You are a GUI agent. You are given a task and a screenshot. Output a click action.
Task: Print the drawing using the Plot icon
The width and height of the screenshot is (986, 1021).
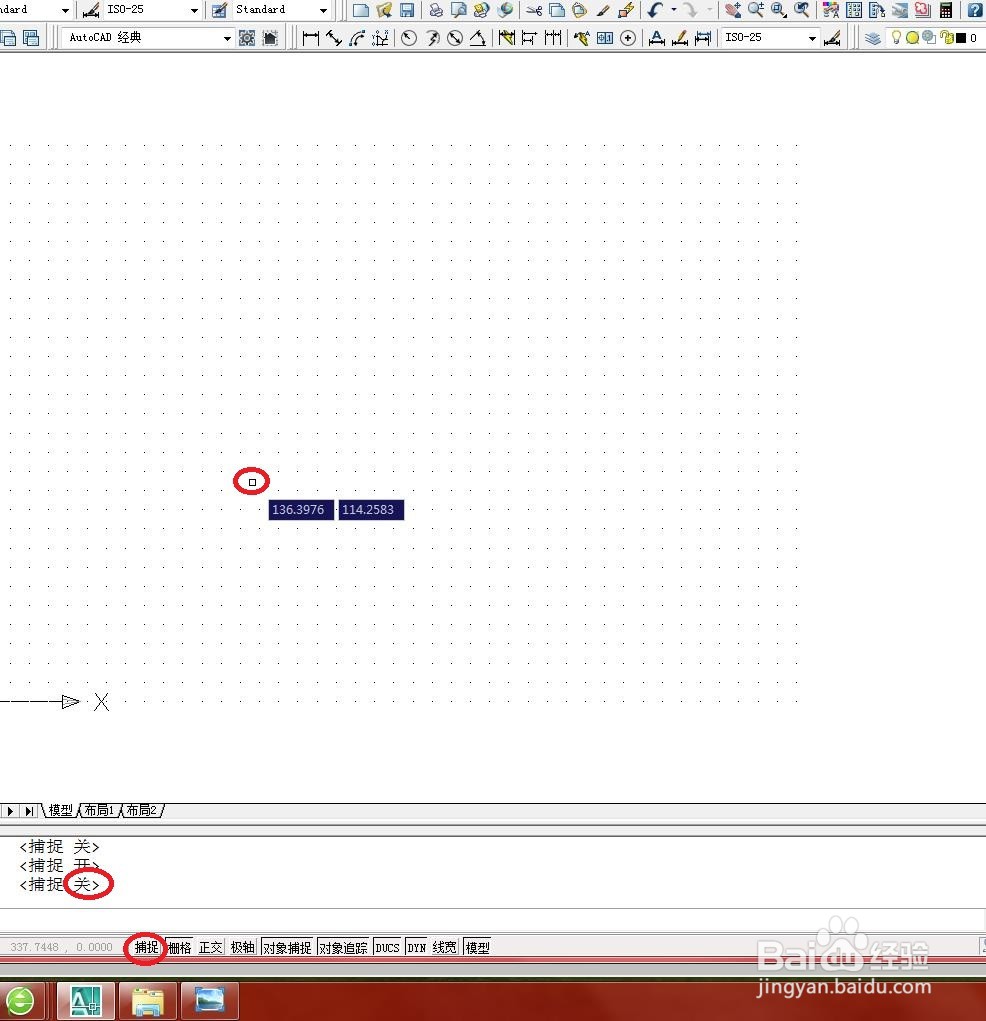[436, 10]
